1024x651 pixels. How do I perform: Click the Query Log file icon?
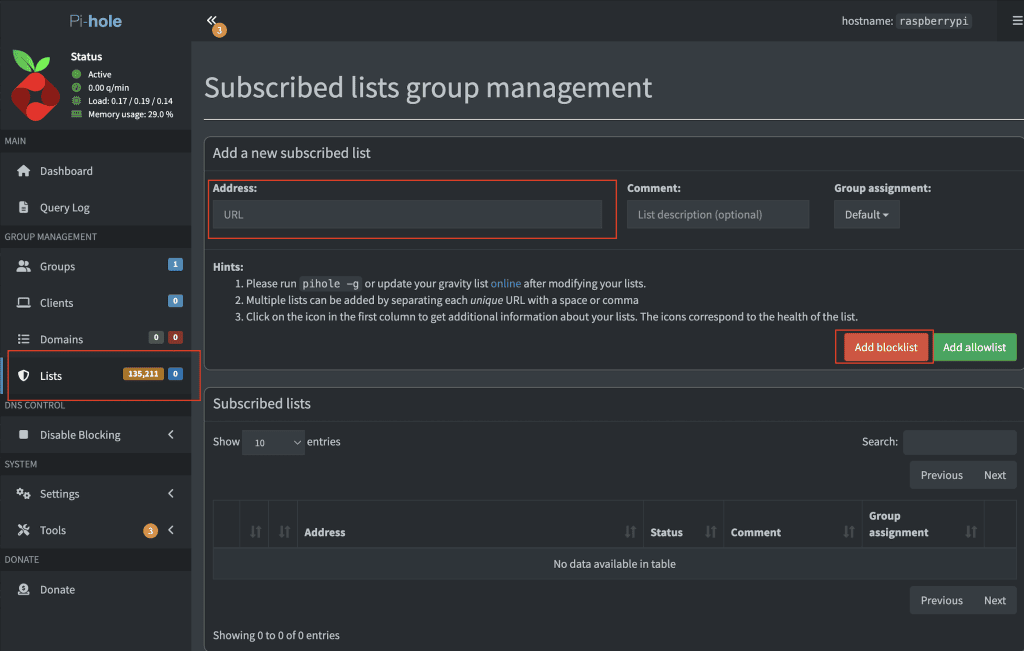(x=24, y=208)
